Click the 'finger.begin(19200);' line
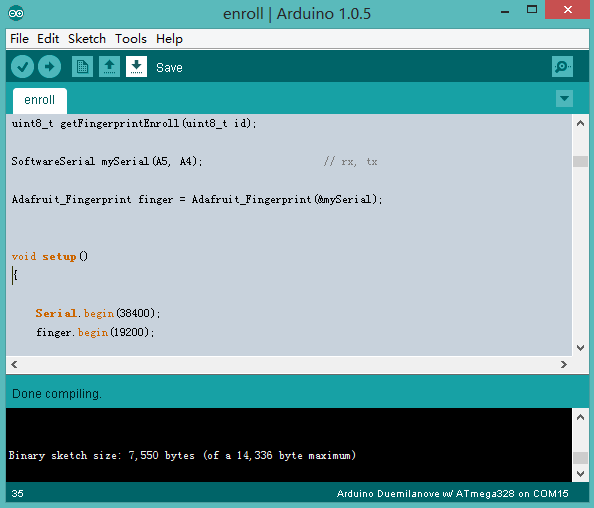Viewport: 594px width, 508px height. 95,333
